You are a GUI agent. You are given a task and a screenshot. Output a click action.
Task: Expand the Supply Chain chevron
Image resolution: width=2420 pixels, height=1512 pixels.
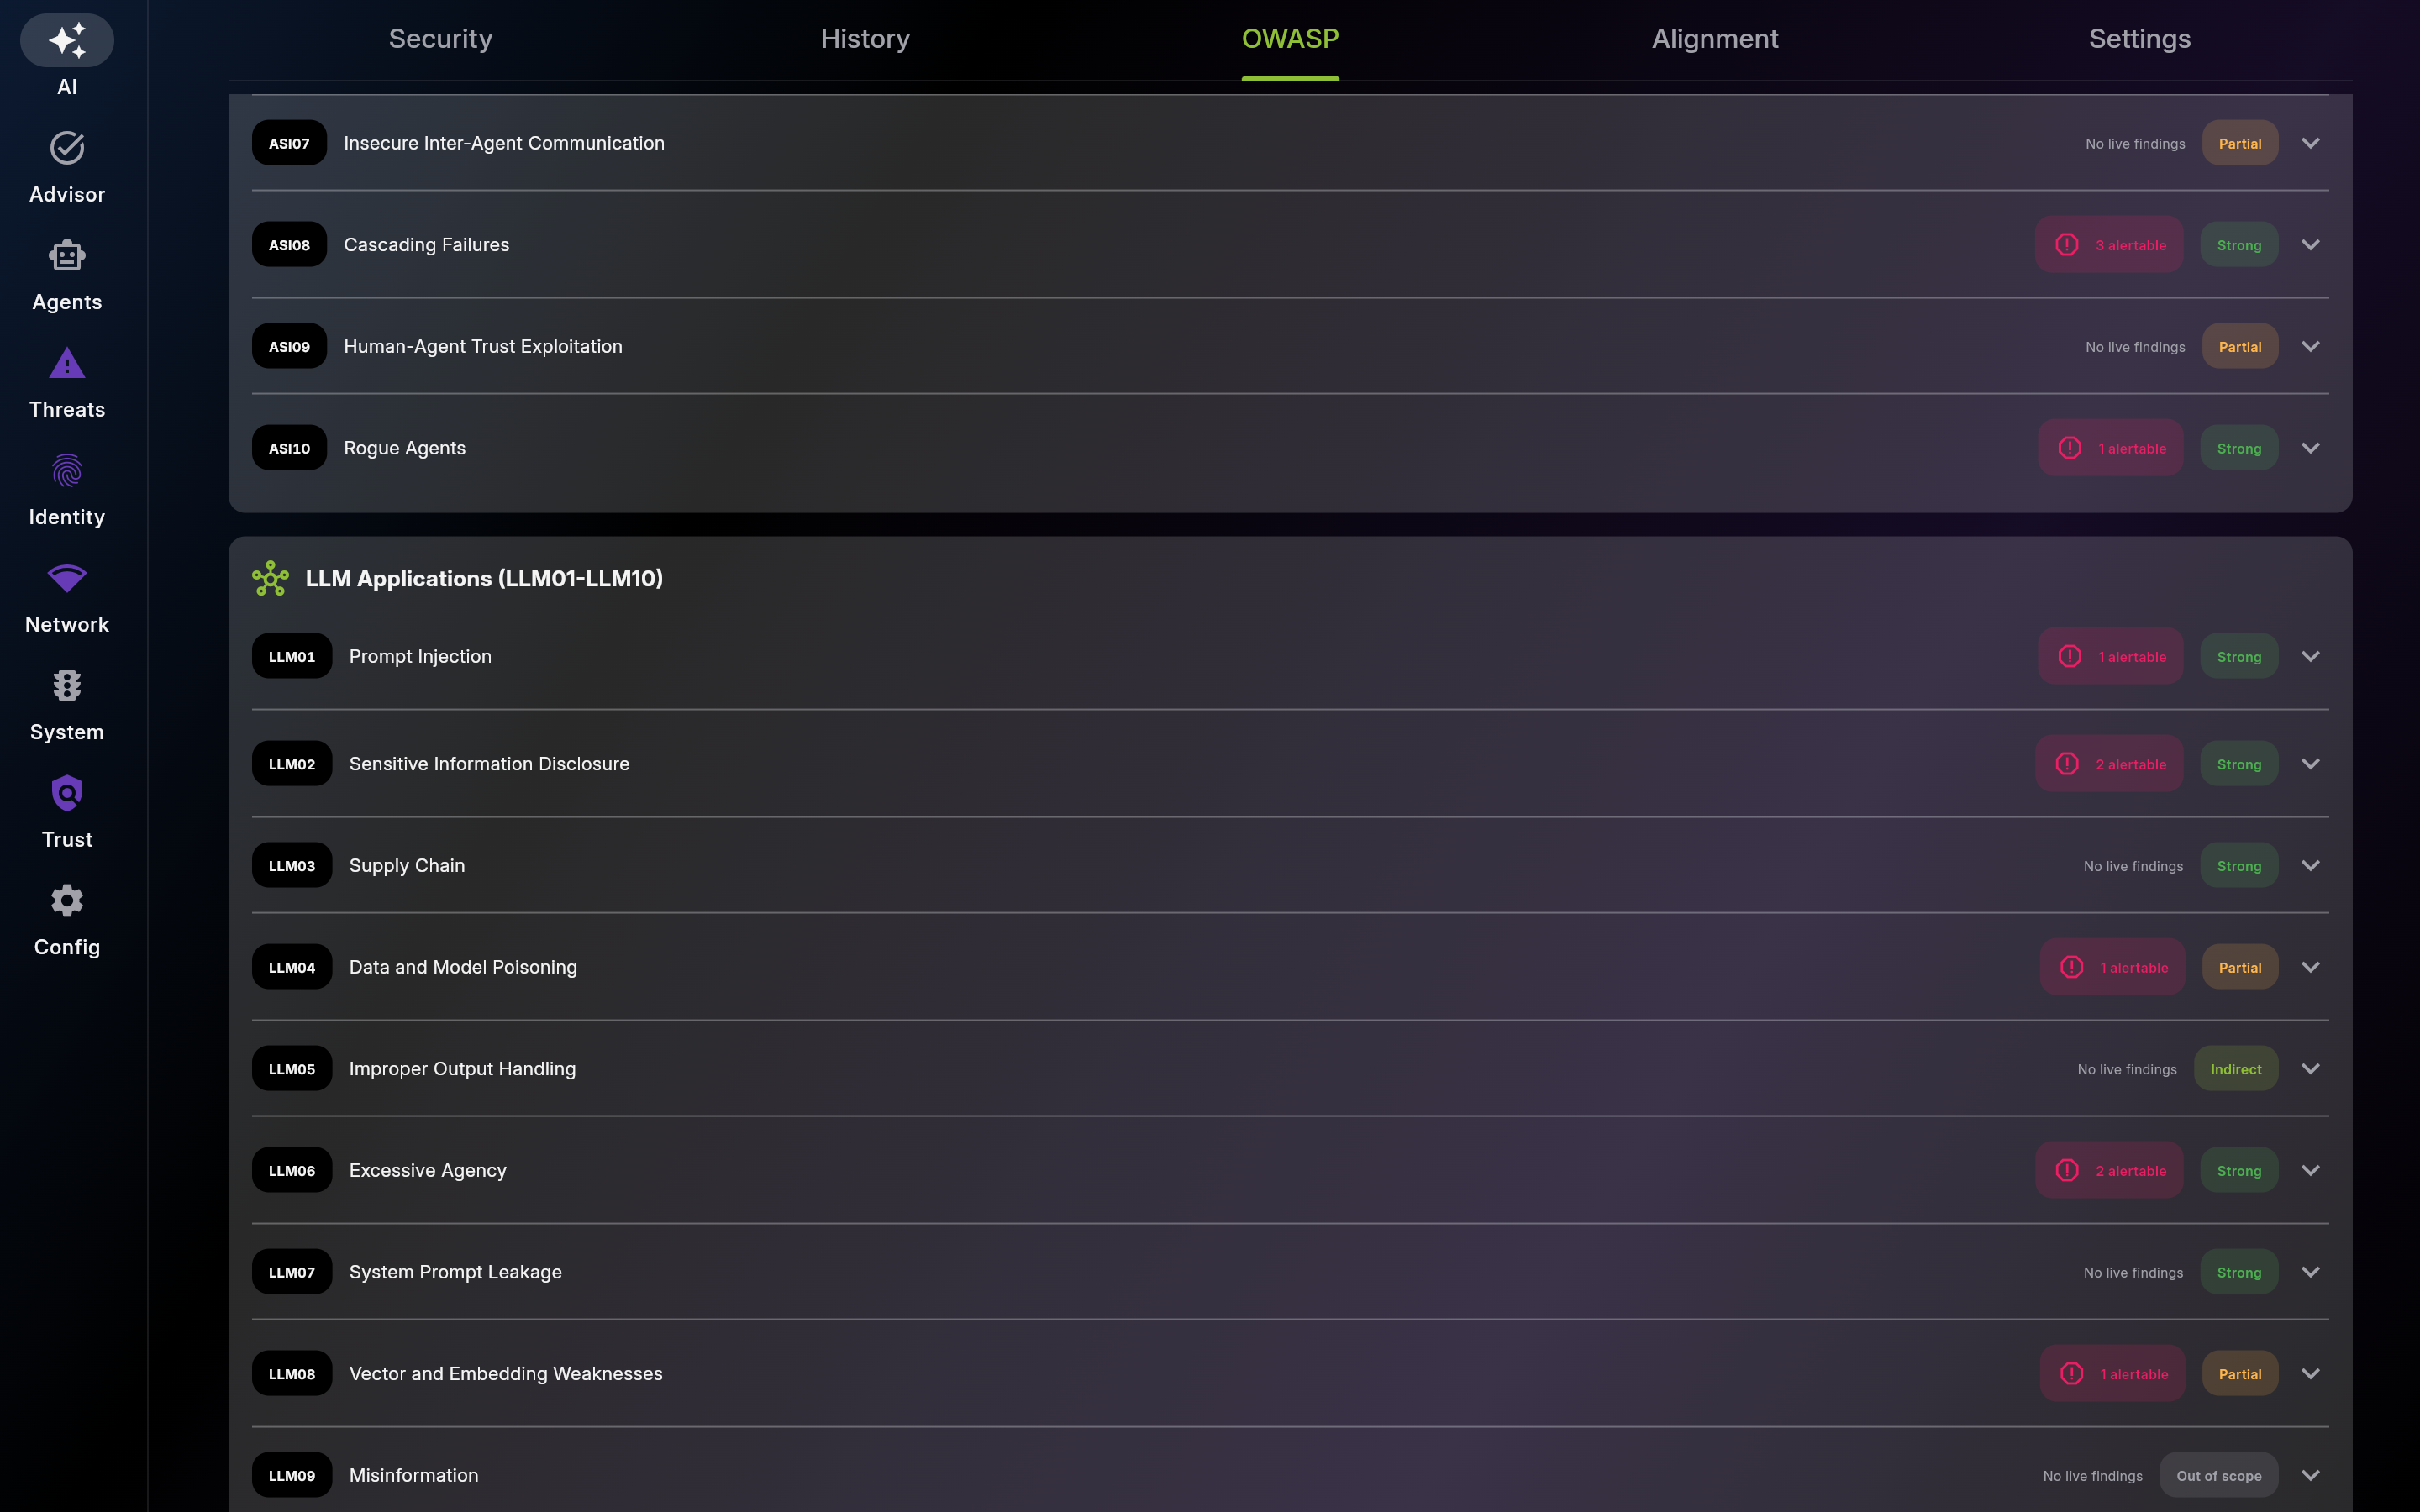tap(2310, 865)
